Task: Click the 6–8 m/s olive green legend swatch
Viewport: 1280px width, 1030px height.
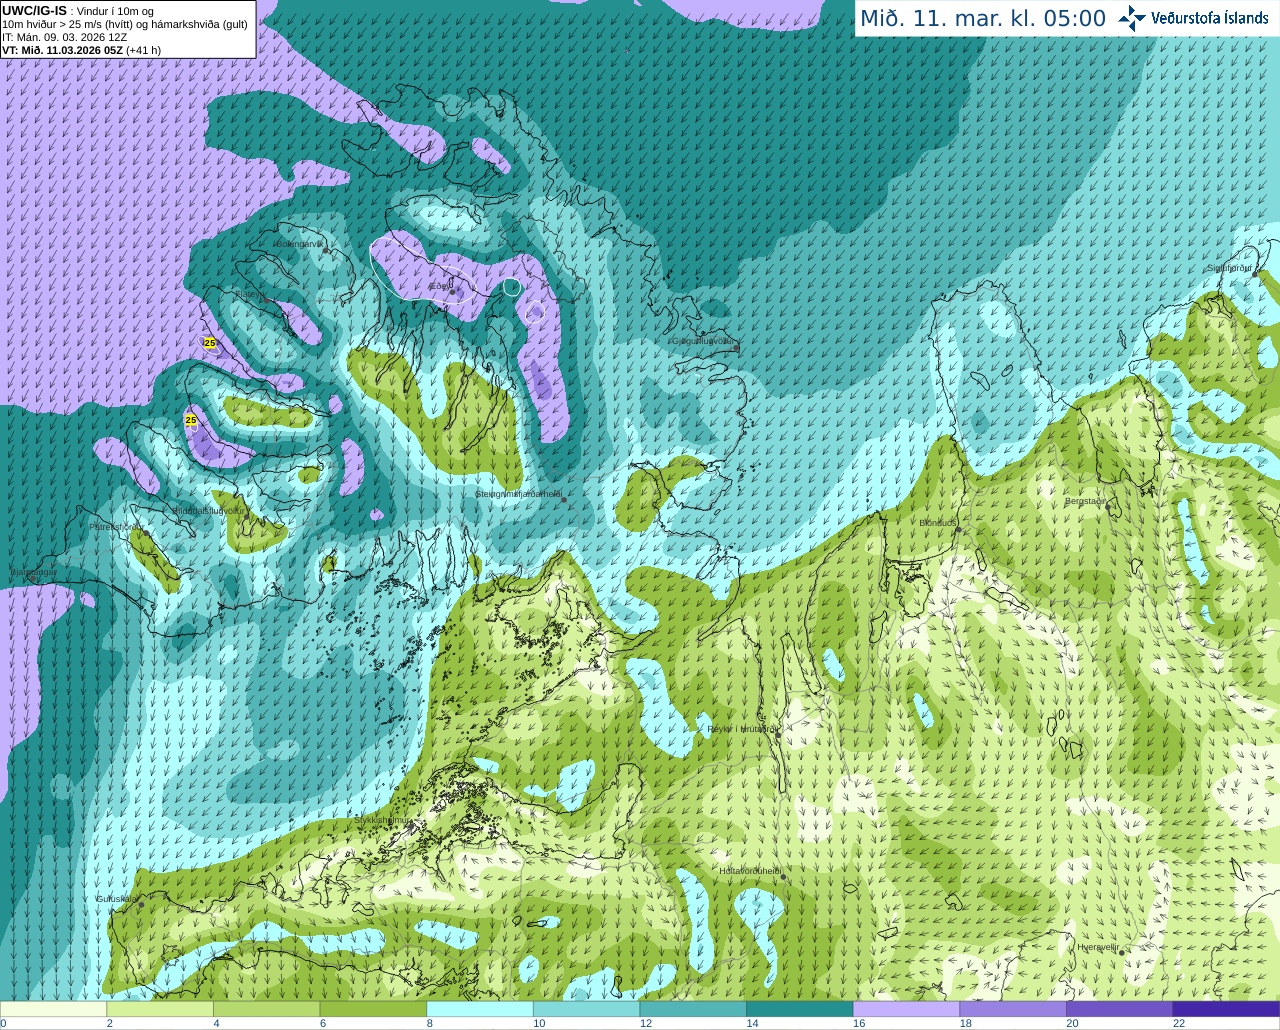Action: [373, 1009]
